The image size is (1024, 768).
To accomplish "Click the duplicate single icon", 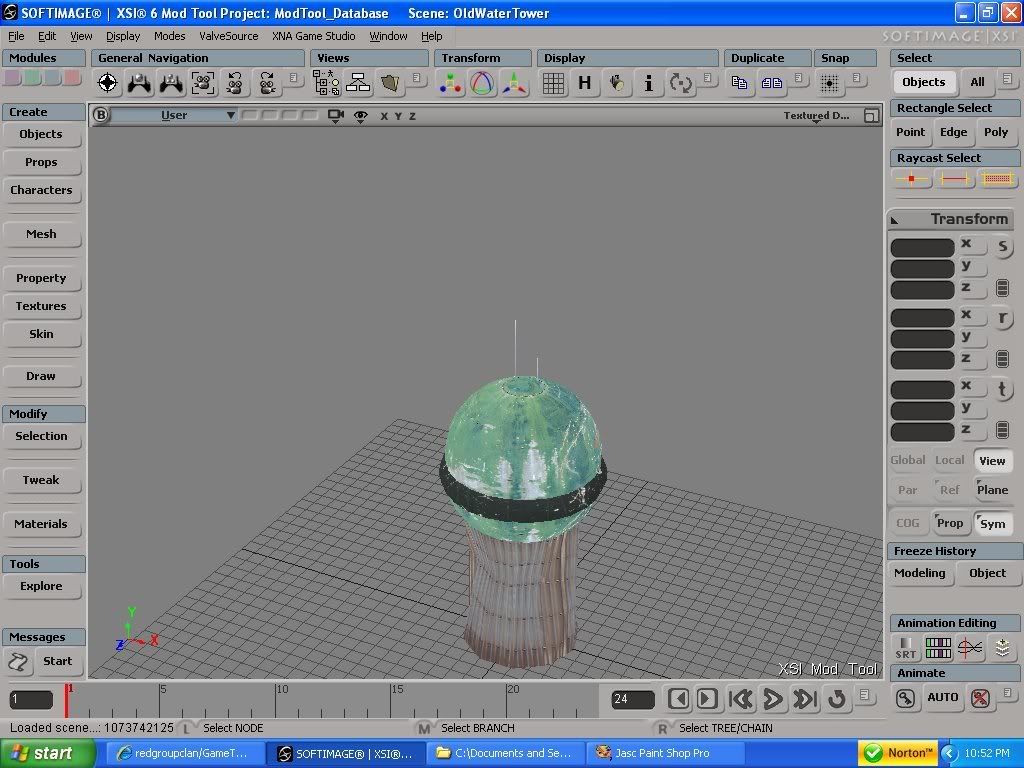I will [739, 83].
